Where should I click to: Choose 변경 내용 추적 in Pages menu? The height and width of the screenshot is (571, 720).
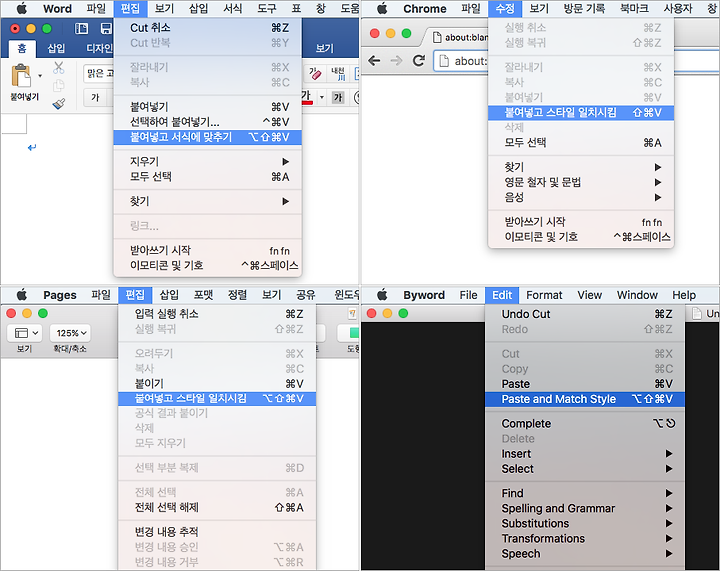217,532
